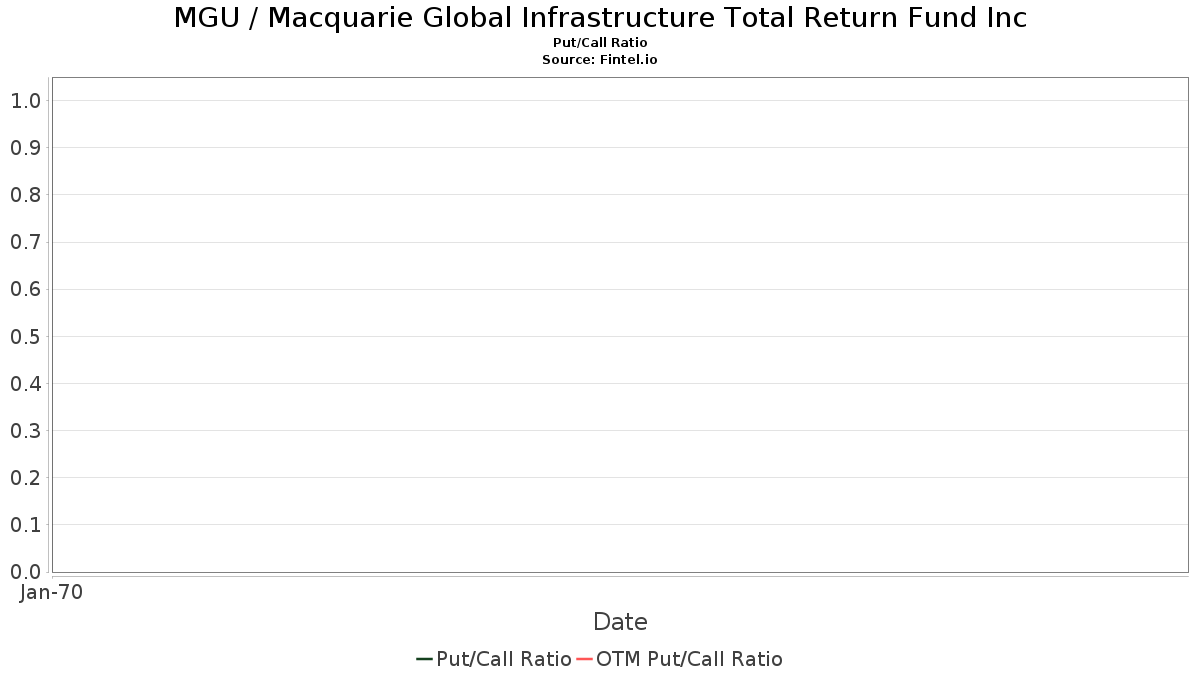This screenshot has height=675, width=1200.
Task: Click the 0.3 y-axis tick label
Action: [x=26, y=431]
